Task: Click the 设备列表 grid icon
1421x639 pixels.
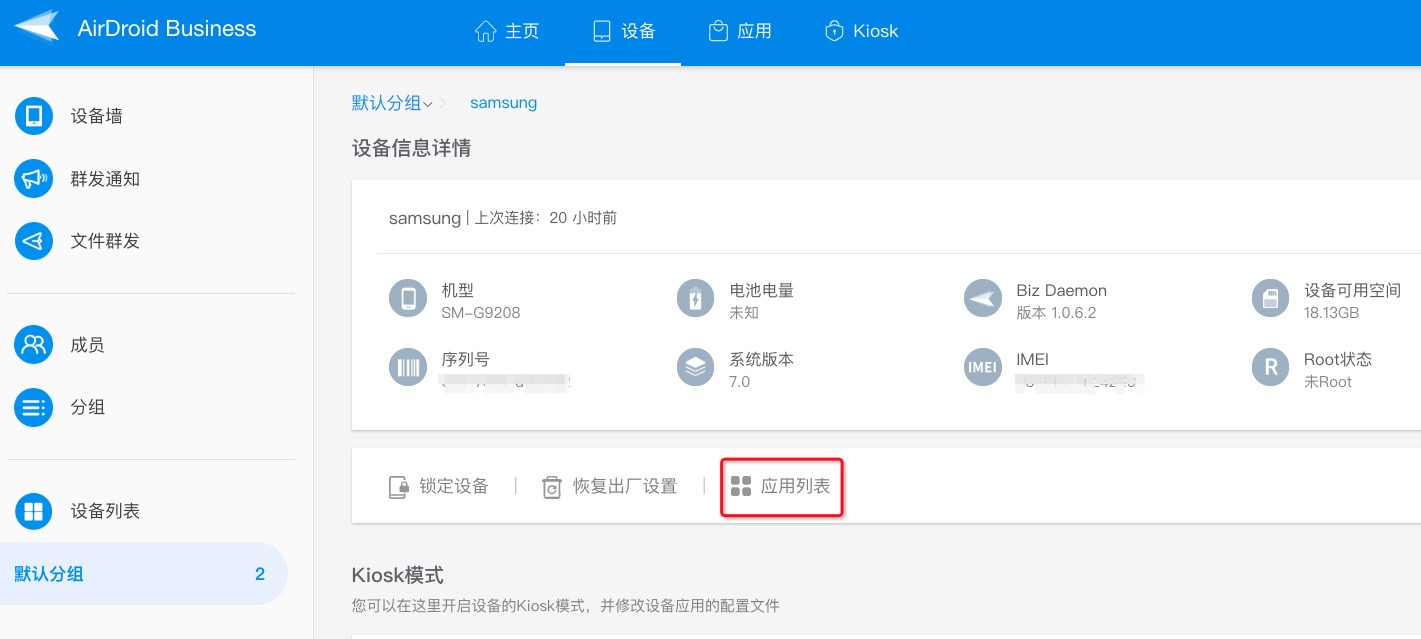Action: (34, 511)
